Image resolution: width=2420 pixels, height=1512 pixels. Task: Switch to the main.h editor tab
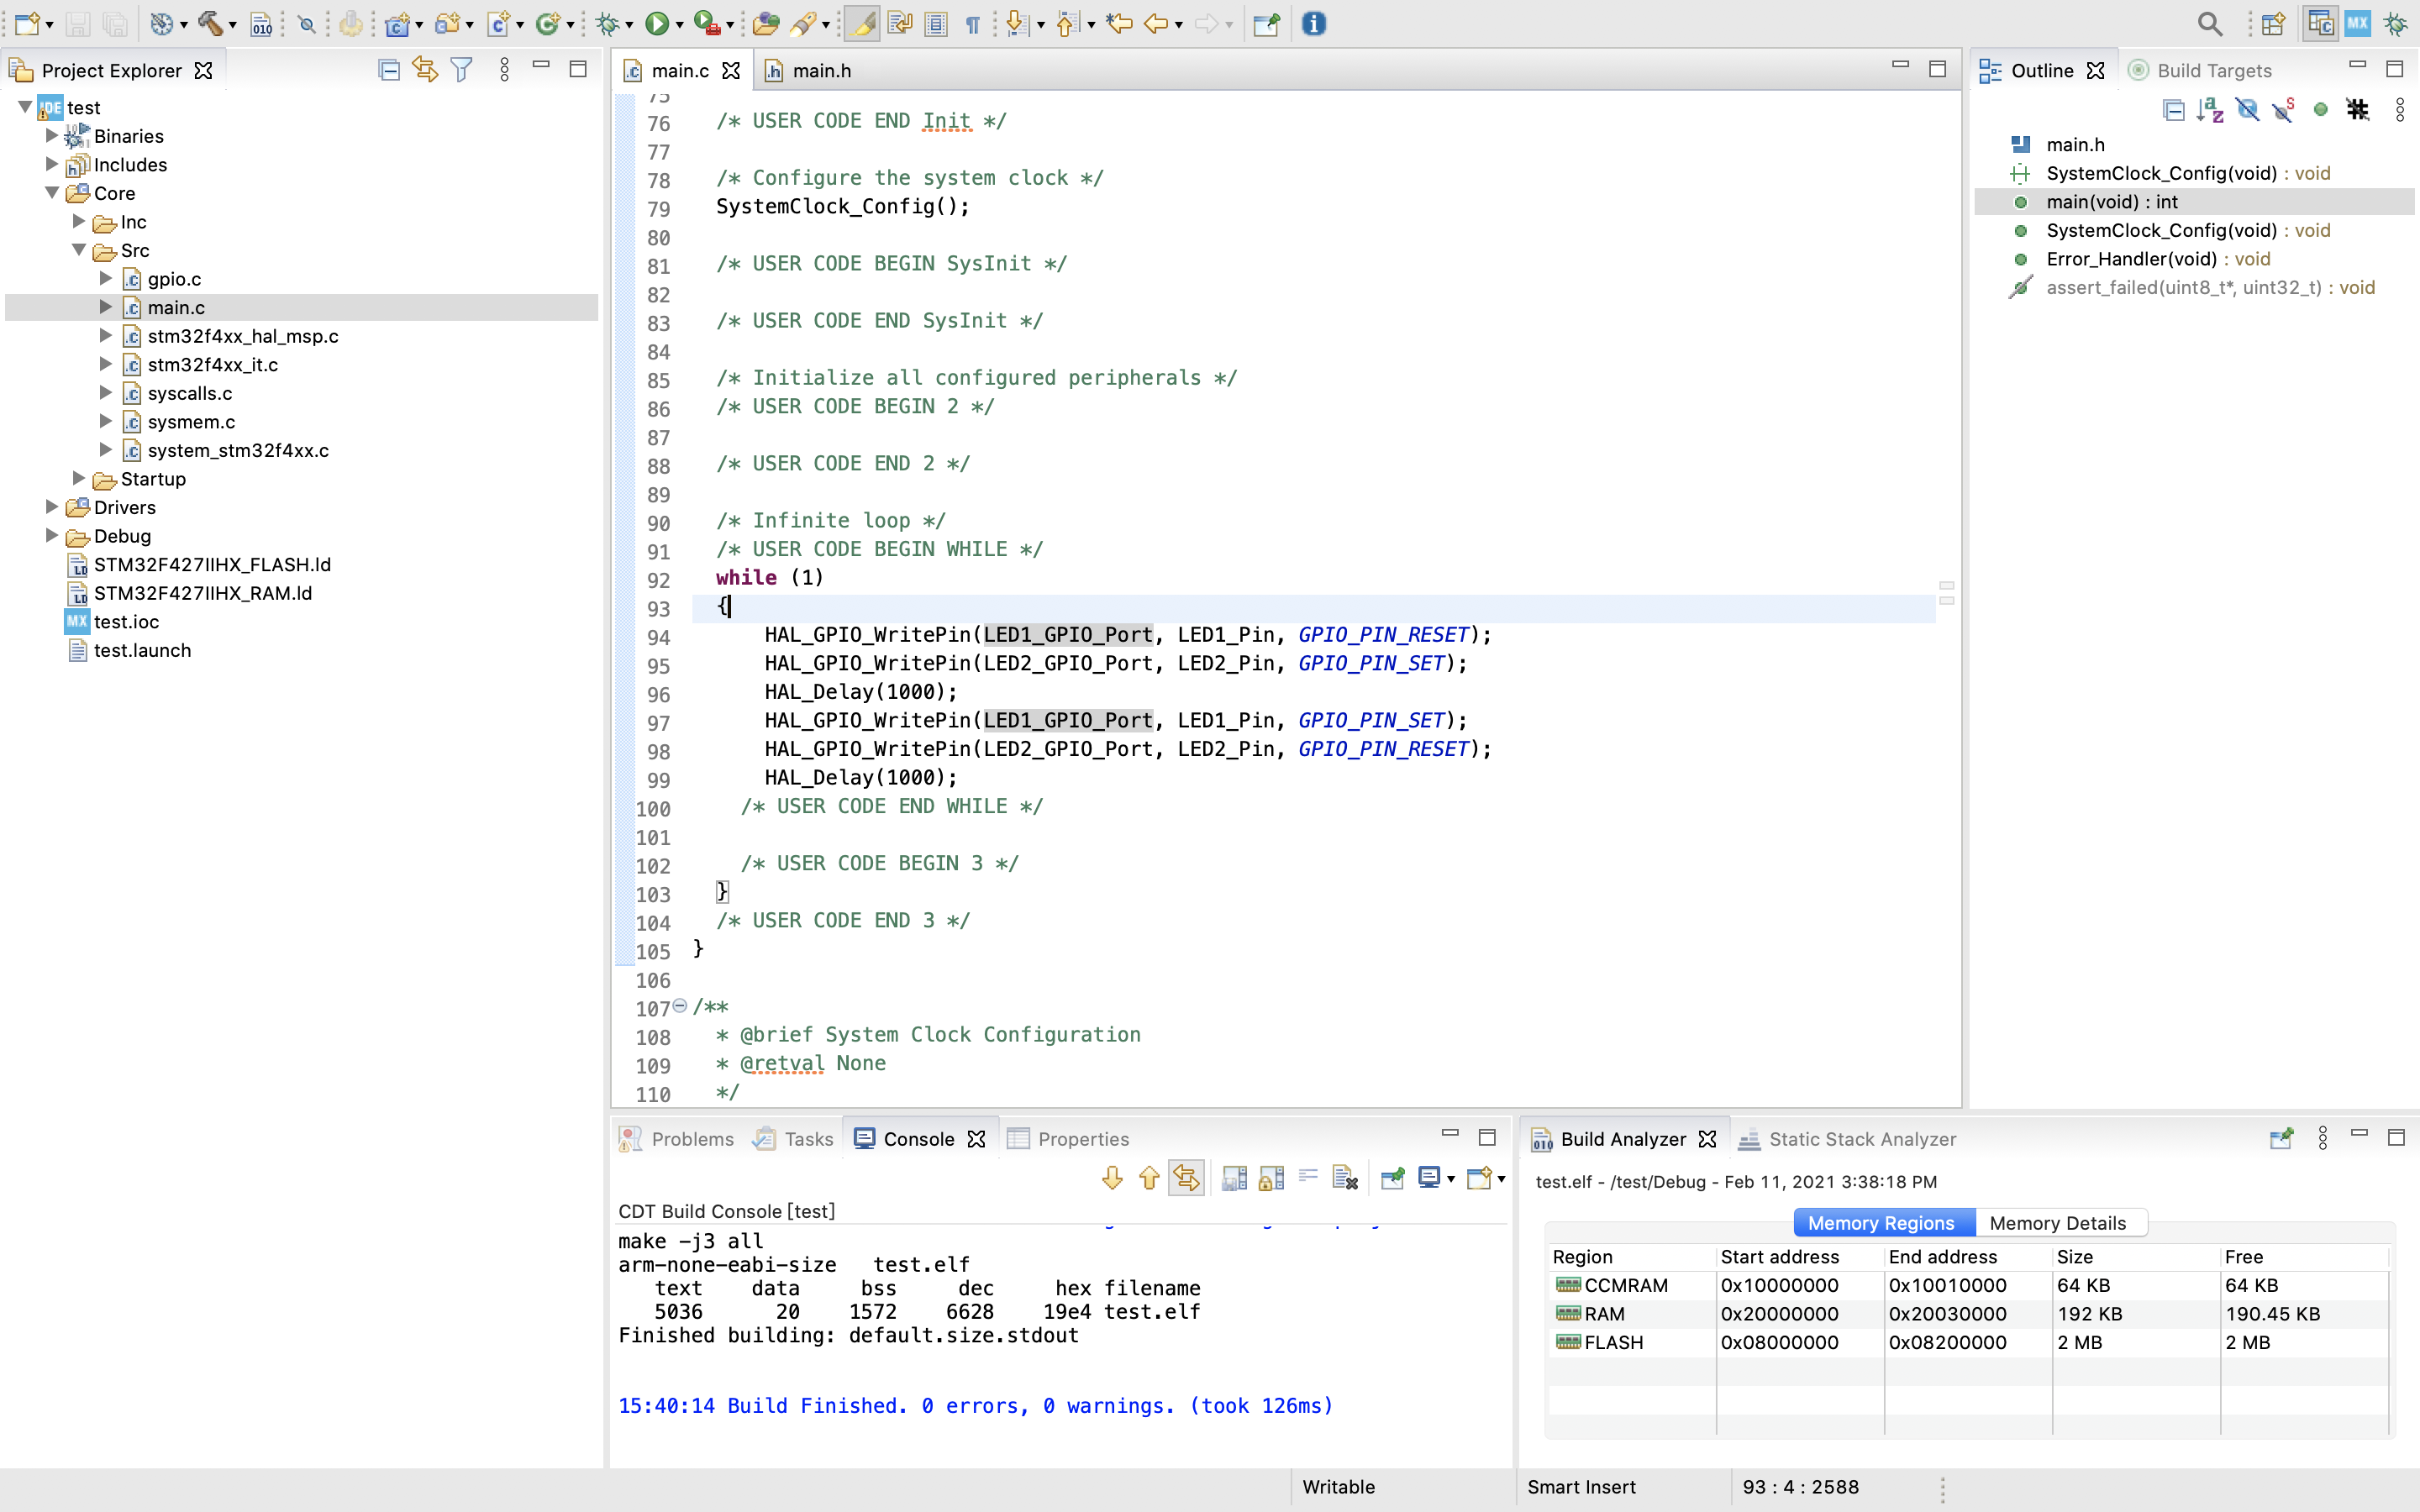pos(808,71)
